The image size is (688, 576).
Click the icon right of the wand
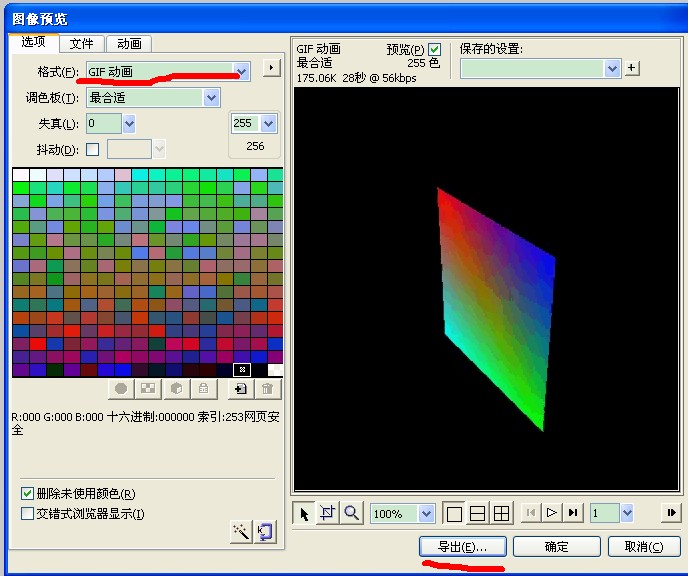click(265, 532)
